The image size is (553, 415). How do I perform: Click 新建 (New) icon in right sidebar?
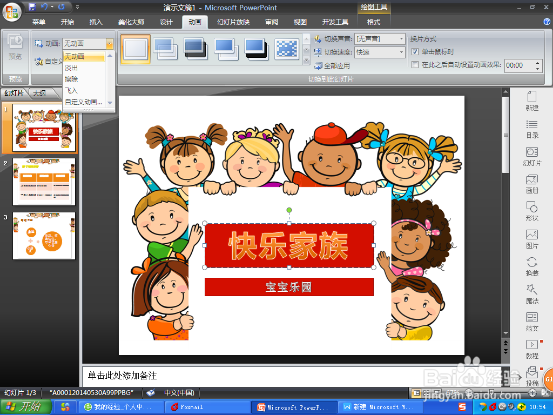click(532, 101)
